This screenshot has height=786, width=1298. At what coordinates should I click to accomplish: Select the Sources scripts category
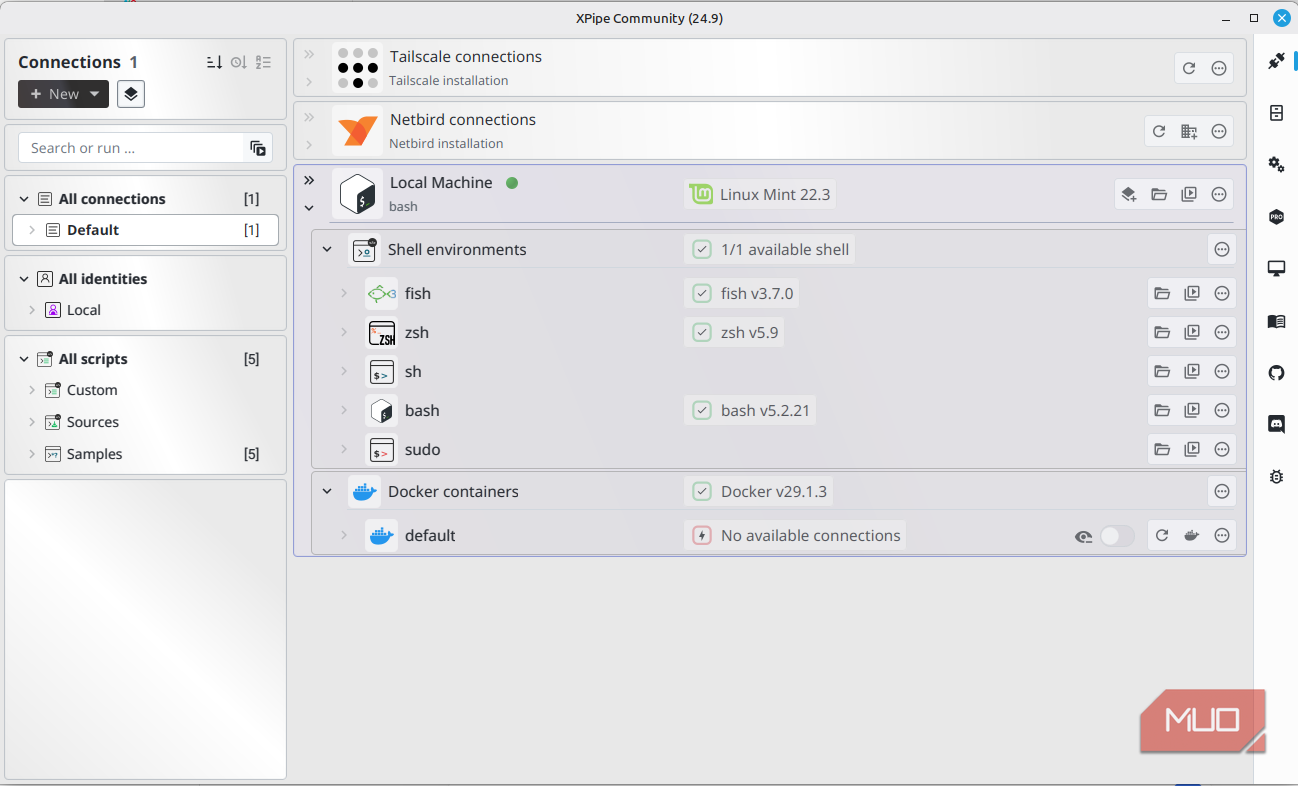pyautogui.click(x=146, y=422)
